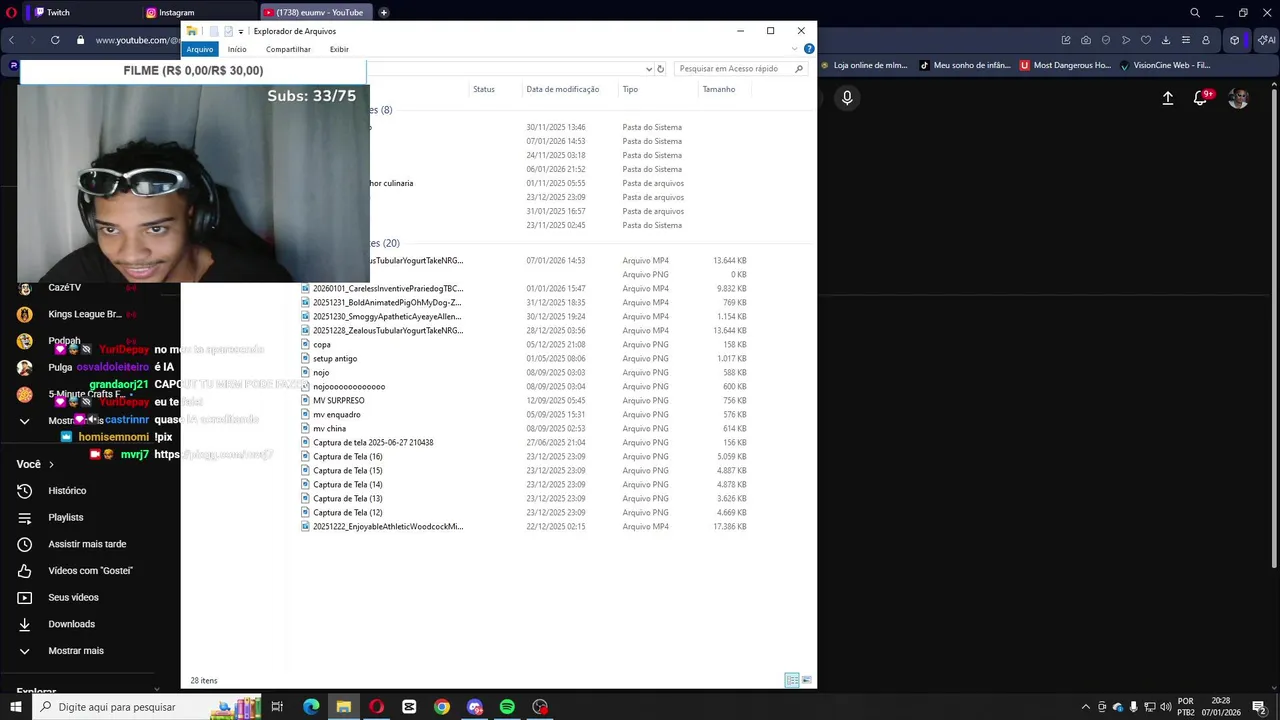1280x720 pixels.
Task: Open the address bar history dropdown
Action: click(648, 69)
